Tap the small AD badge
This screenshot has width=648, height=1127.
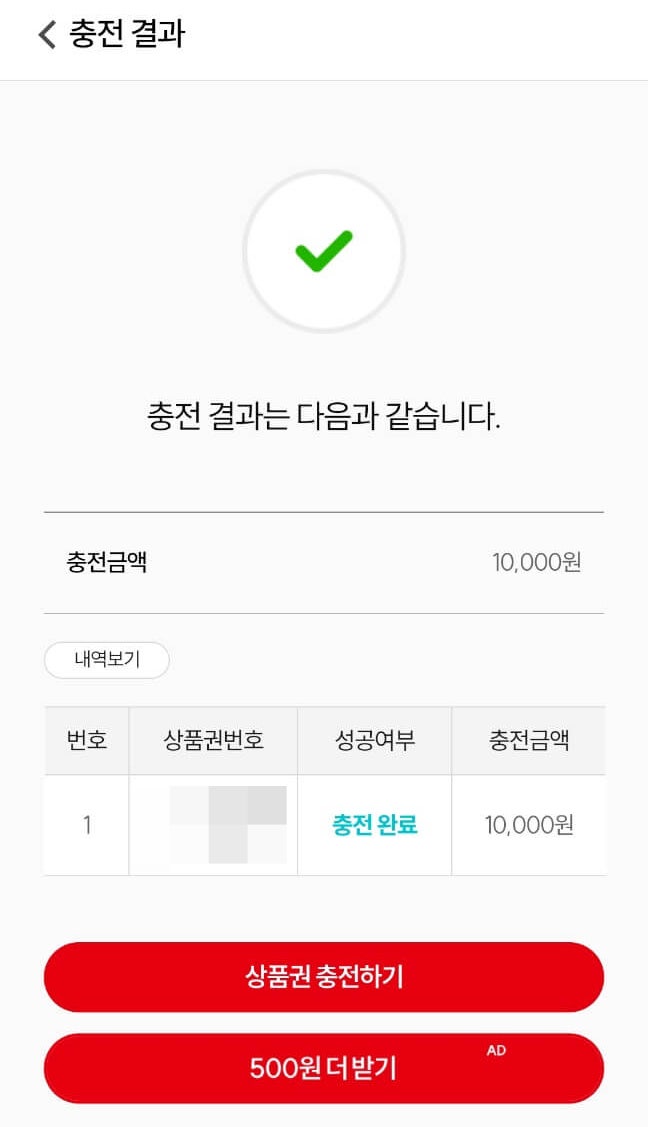[496, 1050]
